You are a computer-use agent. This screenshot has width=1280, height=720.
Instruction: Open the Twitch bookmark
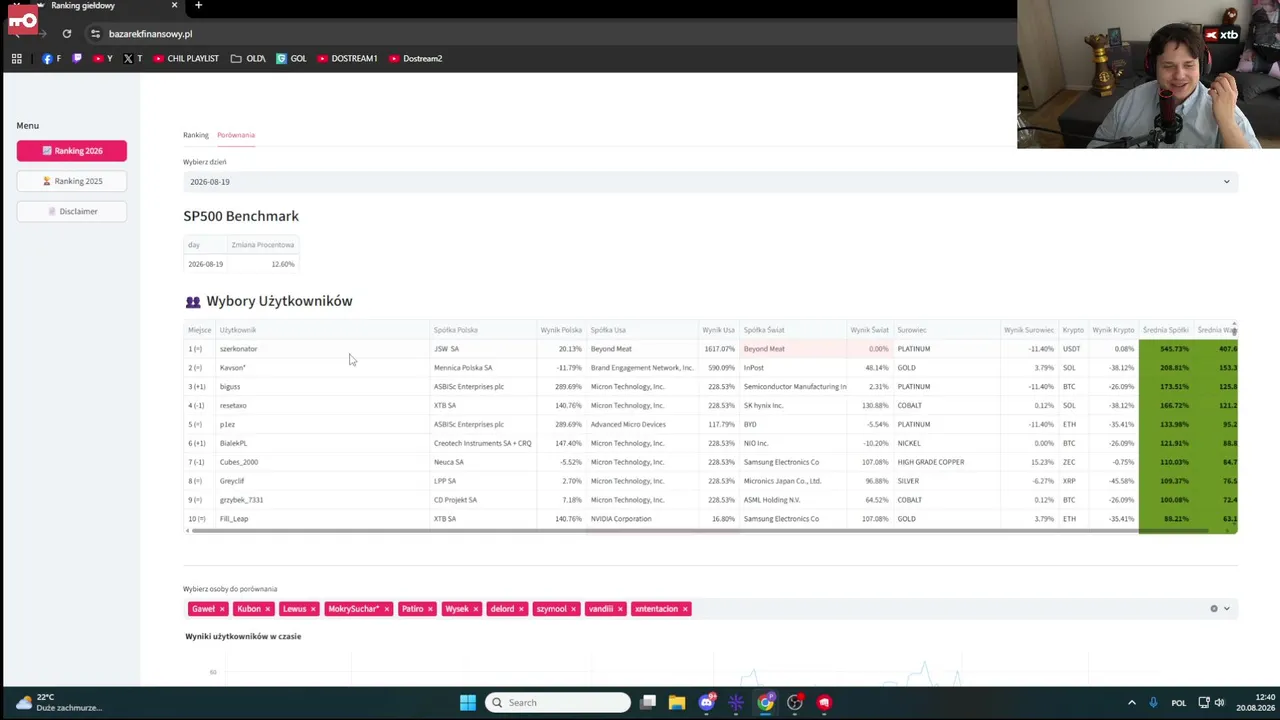coord(77,59)
